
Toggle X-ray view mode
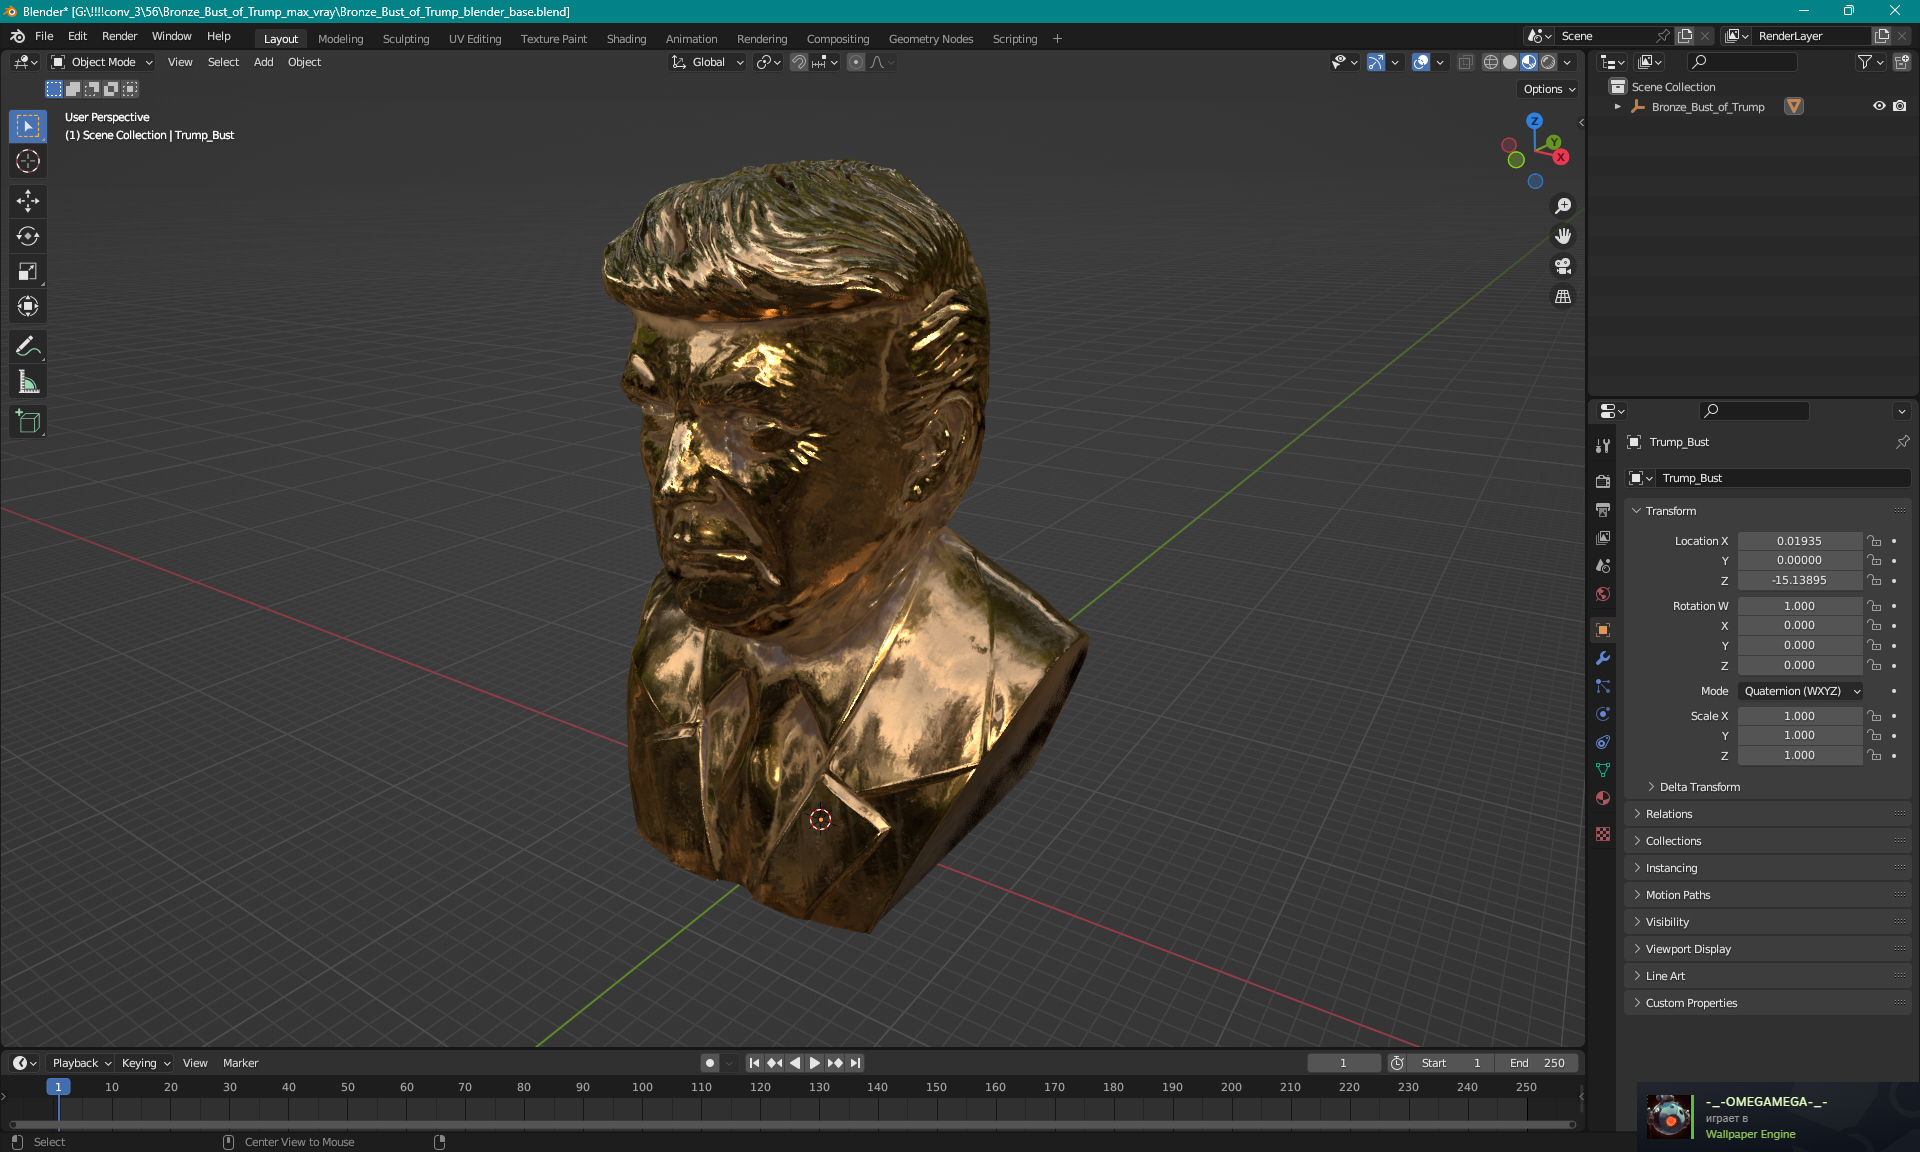(1465, 62)
